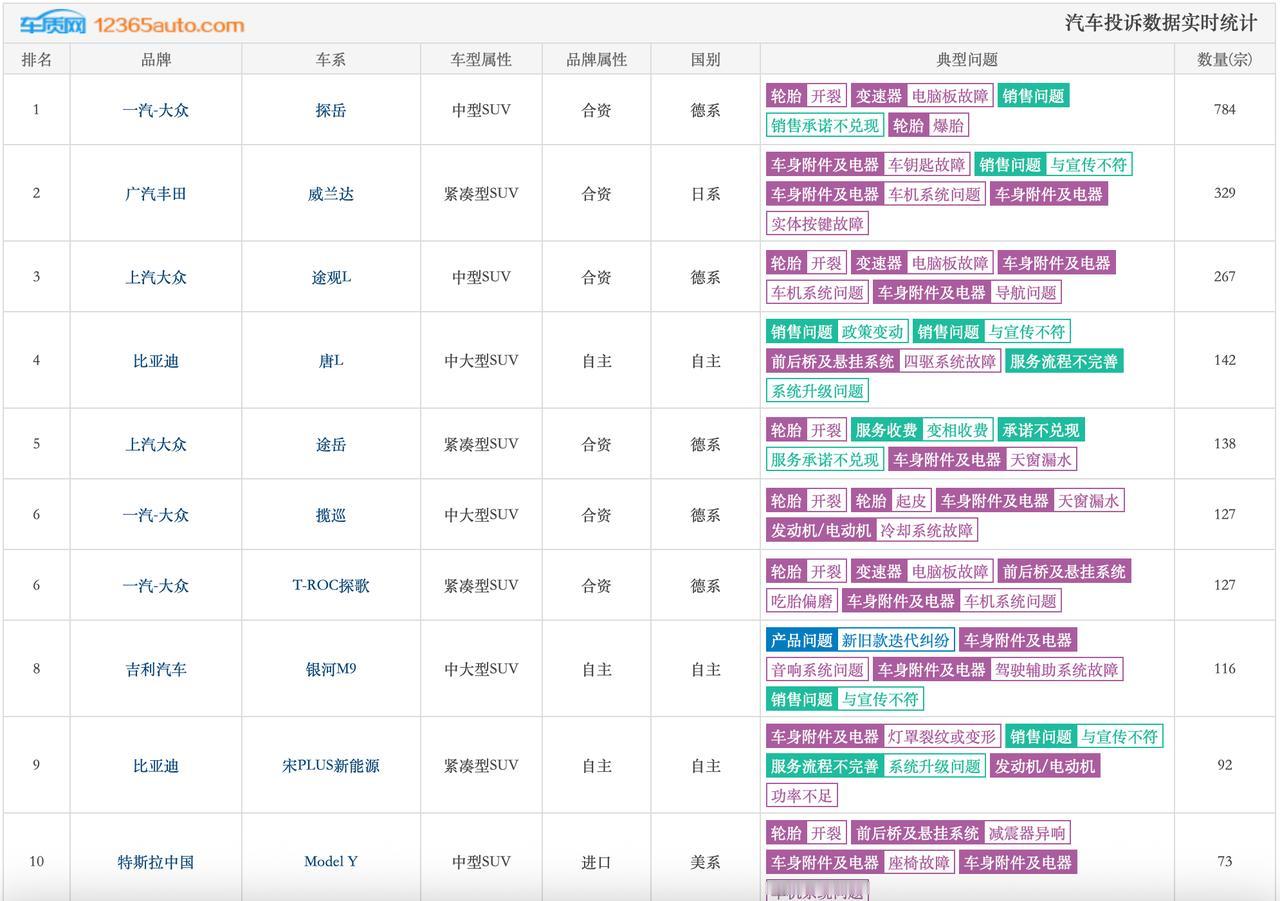Click the 四驱系统故障 issue tag

click(x=950, y=361)
